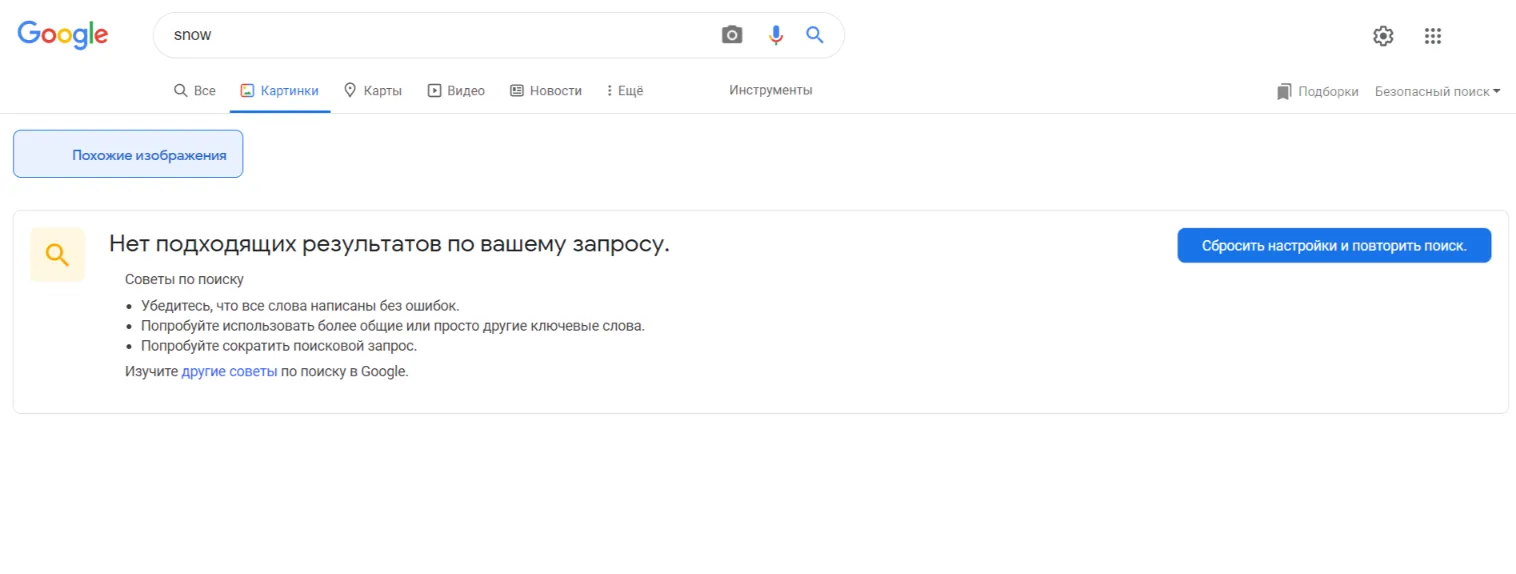Expand the Безопасный поиск dropdown
The width and height of the screenshot is (1516, 574).
1437,91
